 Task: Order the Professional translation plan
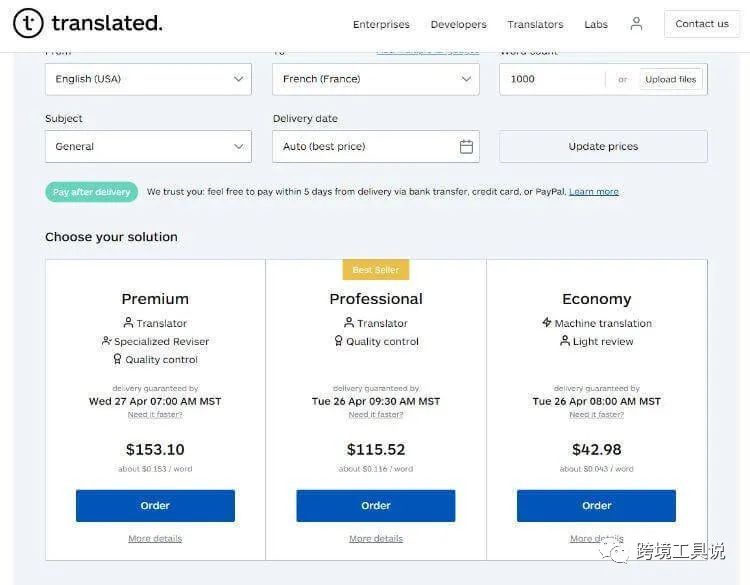376,506
